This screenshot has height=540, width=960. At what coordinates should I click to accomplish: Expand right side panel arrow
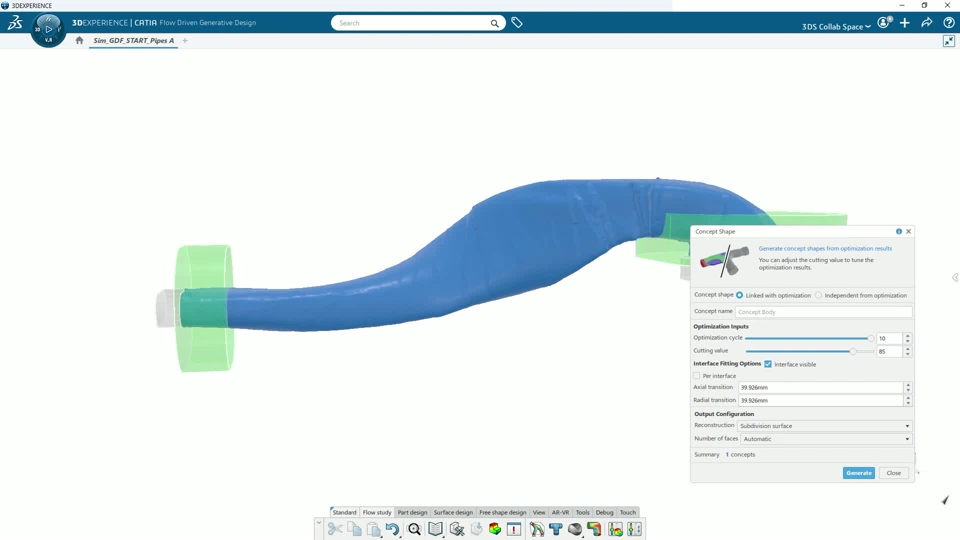[955, 277]
